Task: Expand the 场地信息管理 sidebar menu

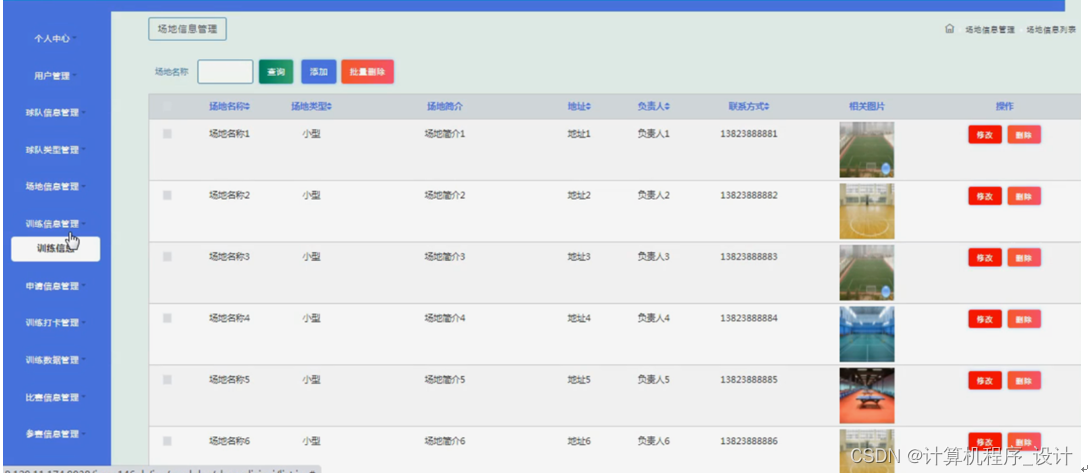Action: tap(54, 186)
